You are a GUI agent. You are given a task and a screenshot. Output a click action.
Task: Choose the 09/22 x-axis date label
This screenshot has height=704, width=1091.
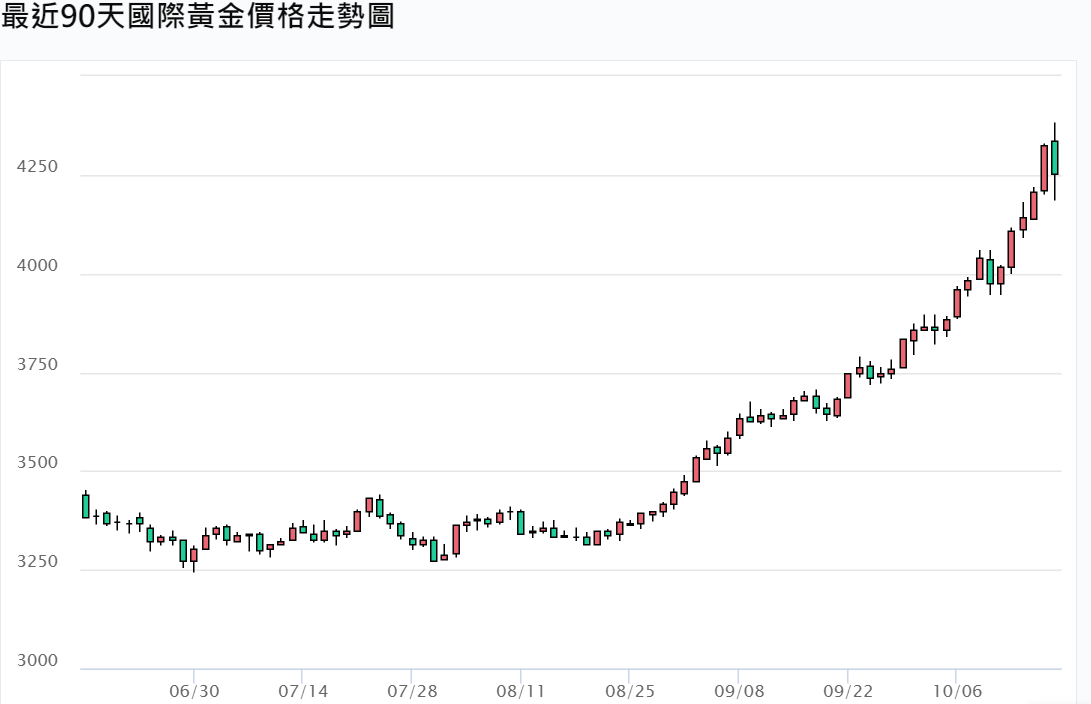point(847,691)
